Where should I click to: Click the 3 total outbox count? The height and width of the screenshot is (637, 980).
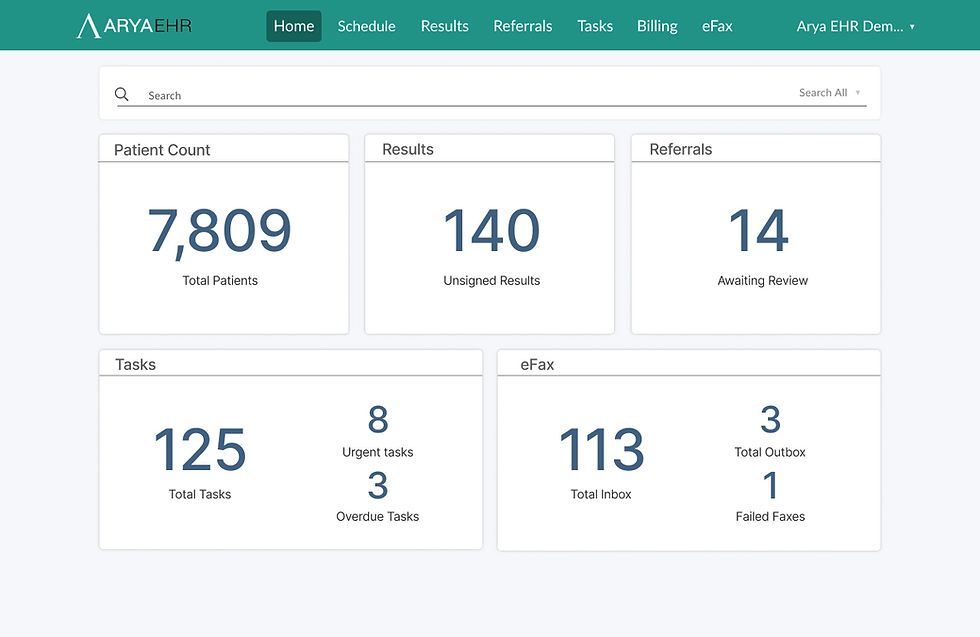770,419
